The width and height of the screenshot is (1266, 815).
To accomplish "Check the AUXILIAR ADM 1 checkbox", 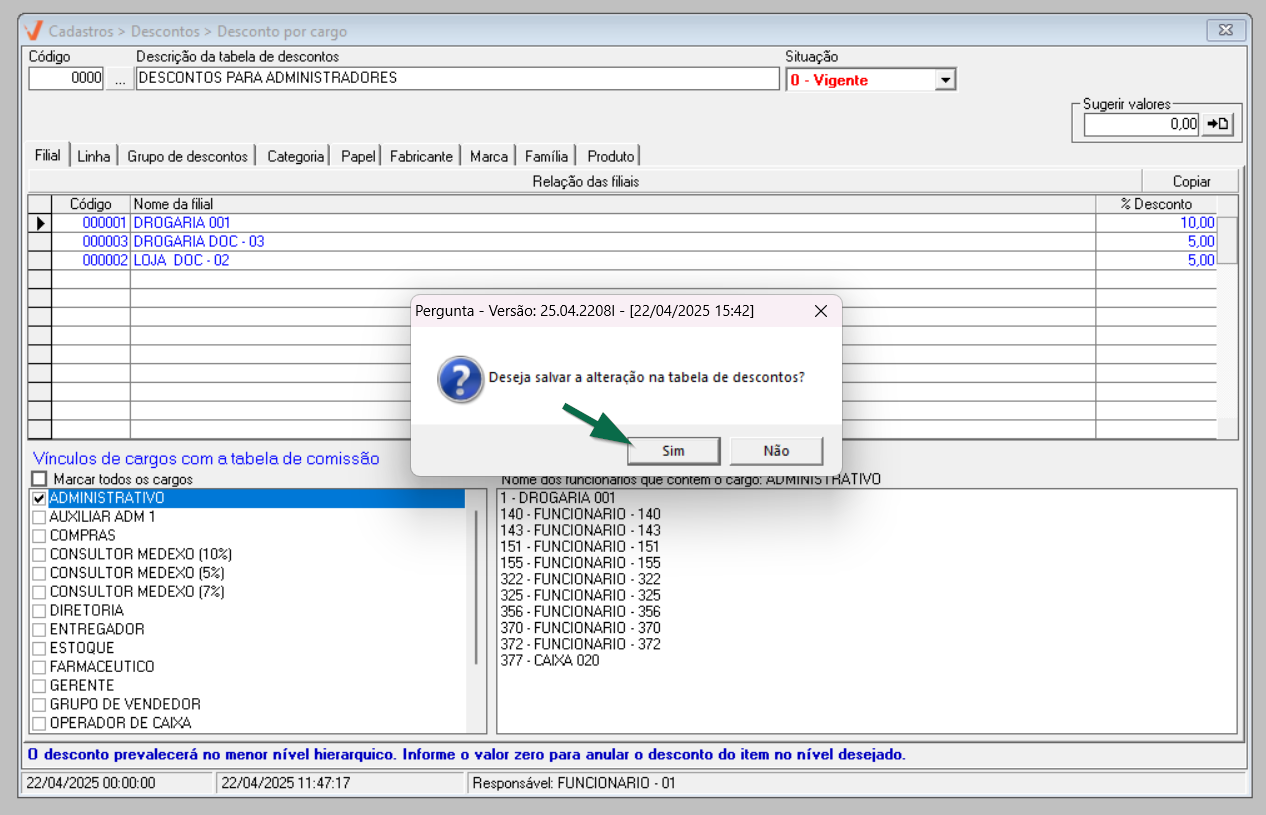I will 39,517.
